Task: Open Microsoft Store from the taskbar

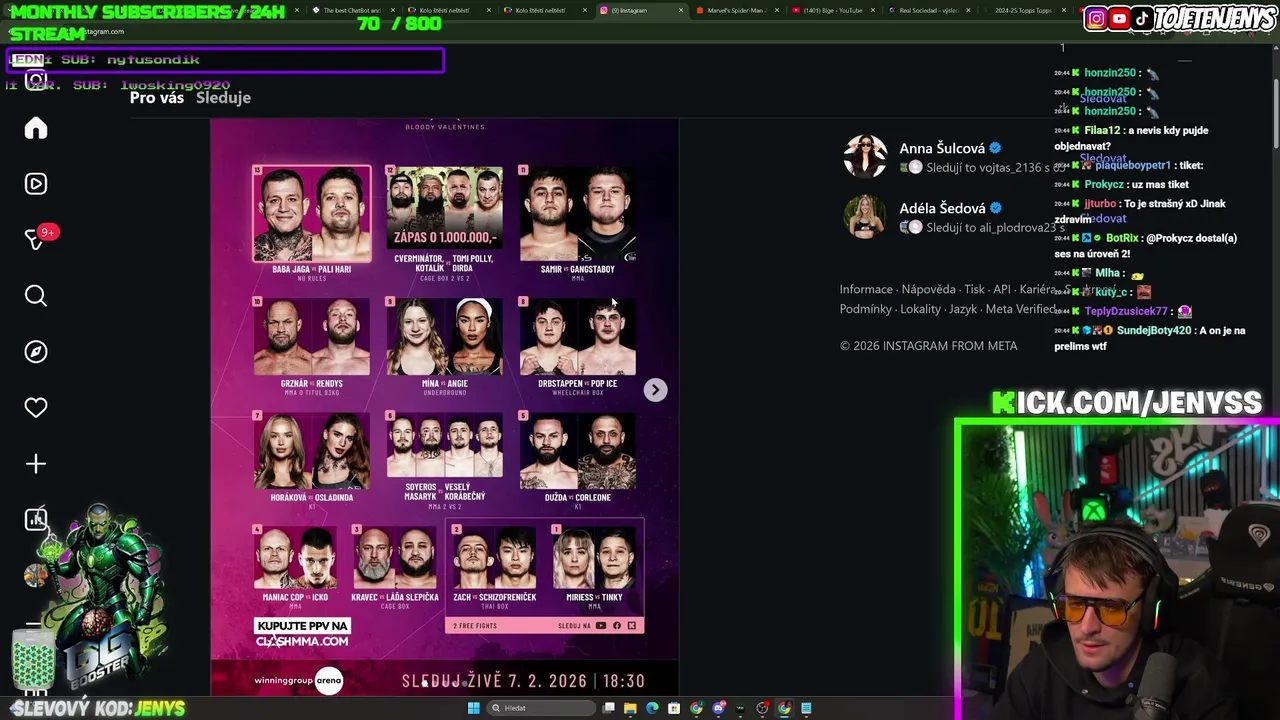Action: click(x=674, y=708)
